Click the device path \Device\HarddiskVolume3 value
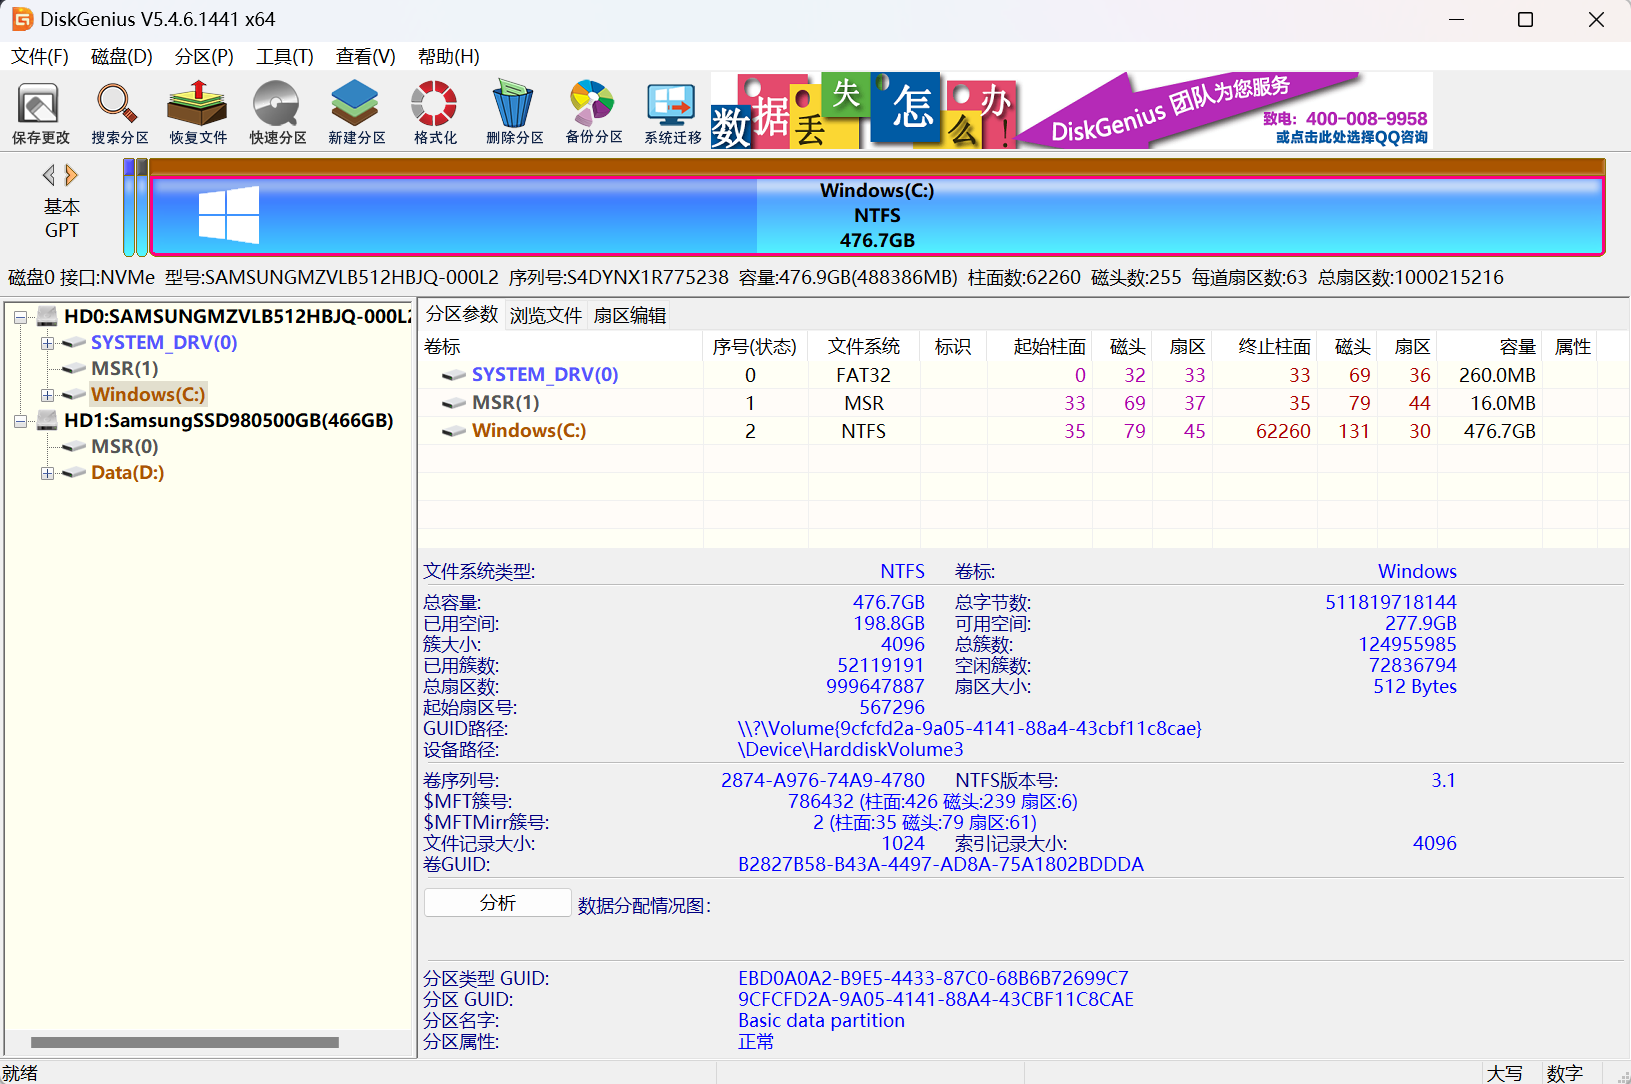 pyautogui.click(x=851, y=750)
